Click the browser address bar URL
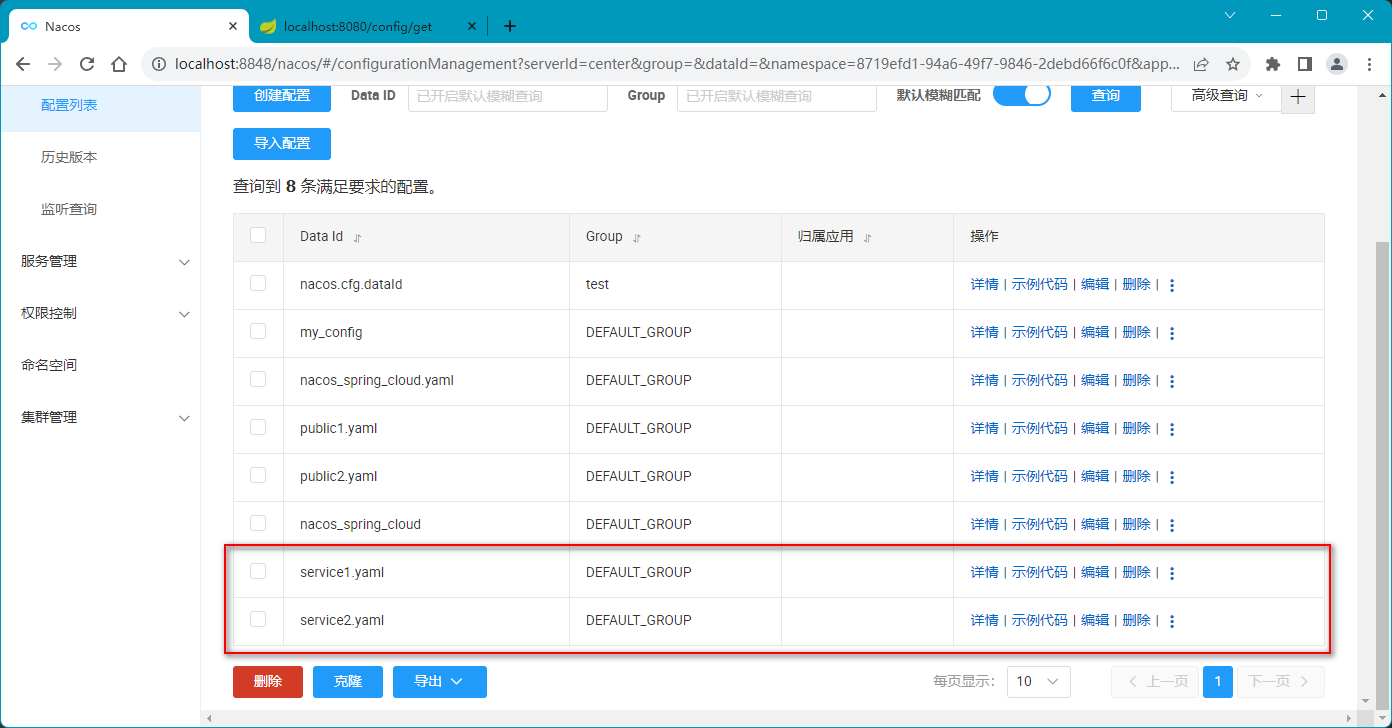Screen dimensions: 1392x728 [x=677, y=64]
